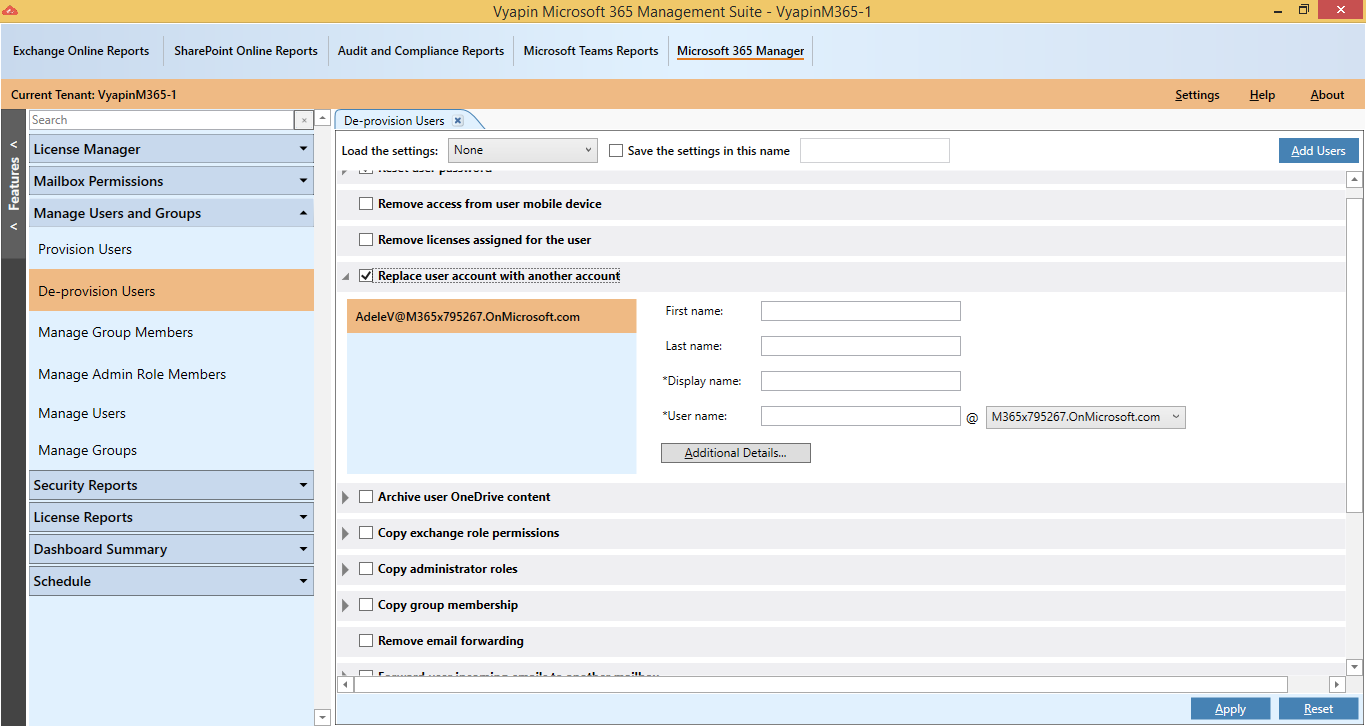This screenshot has height=728, width=1366.
Task: Click the Vyapin app logo icon
Action: tap(11, 10)
